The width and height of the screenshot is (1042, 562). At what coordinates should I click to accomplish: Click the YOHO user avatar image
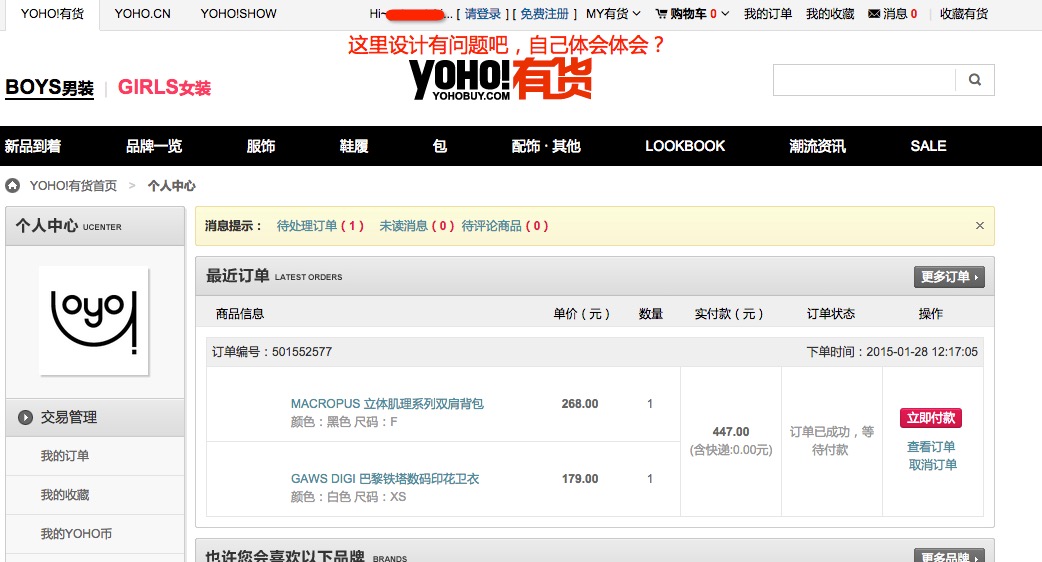[x=94, y=321]
